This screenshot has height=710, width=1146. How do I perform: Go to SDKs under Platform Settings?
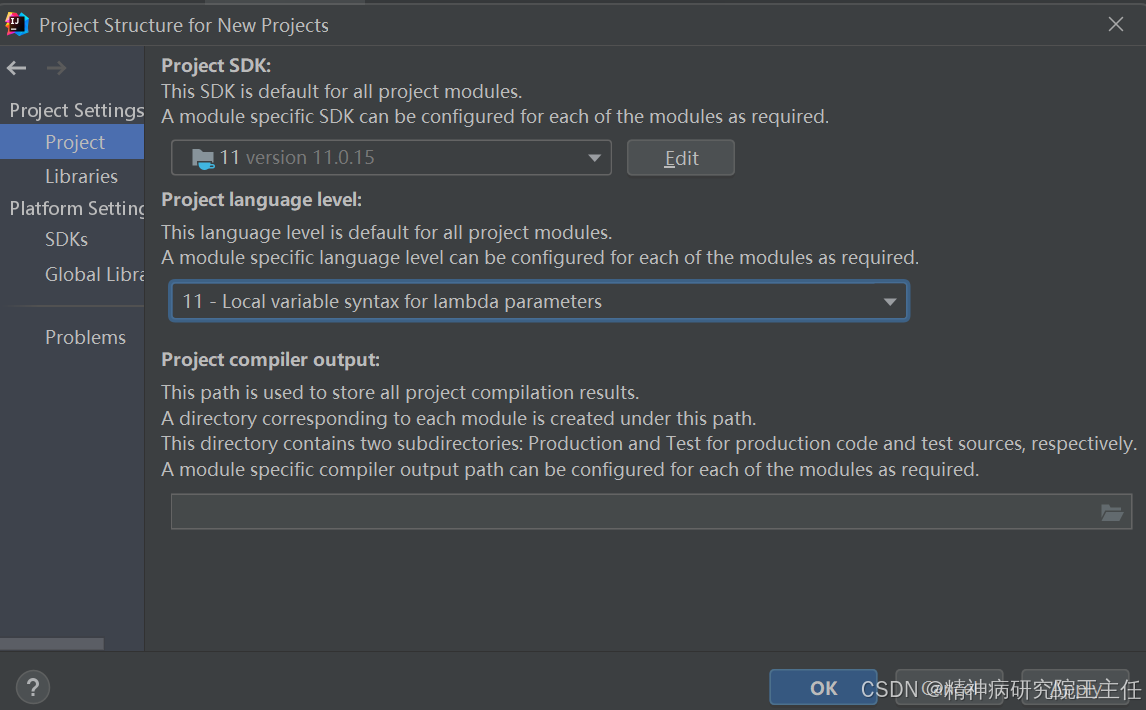pyautogui.click(x=67, y=239)
